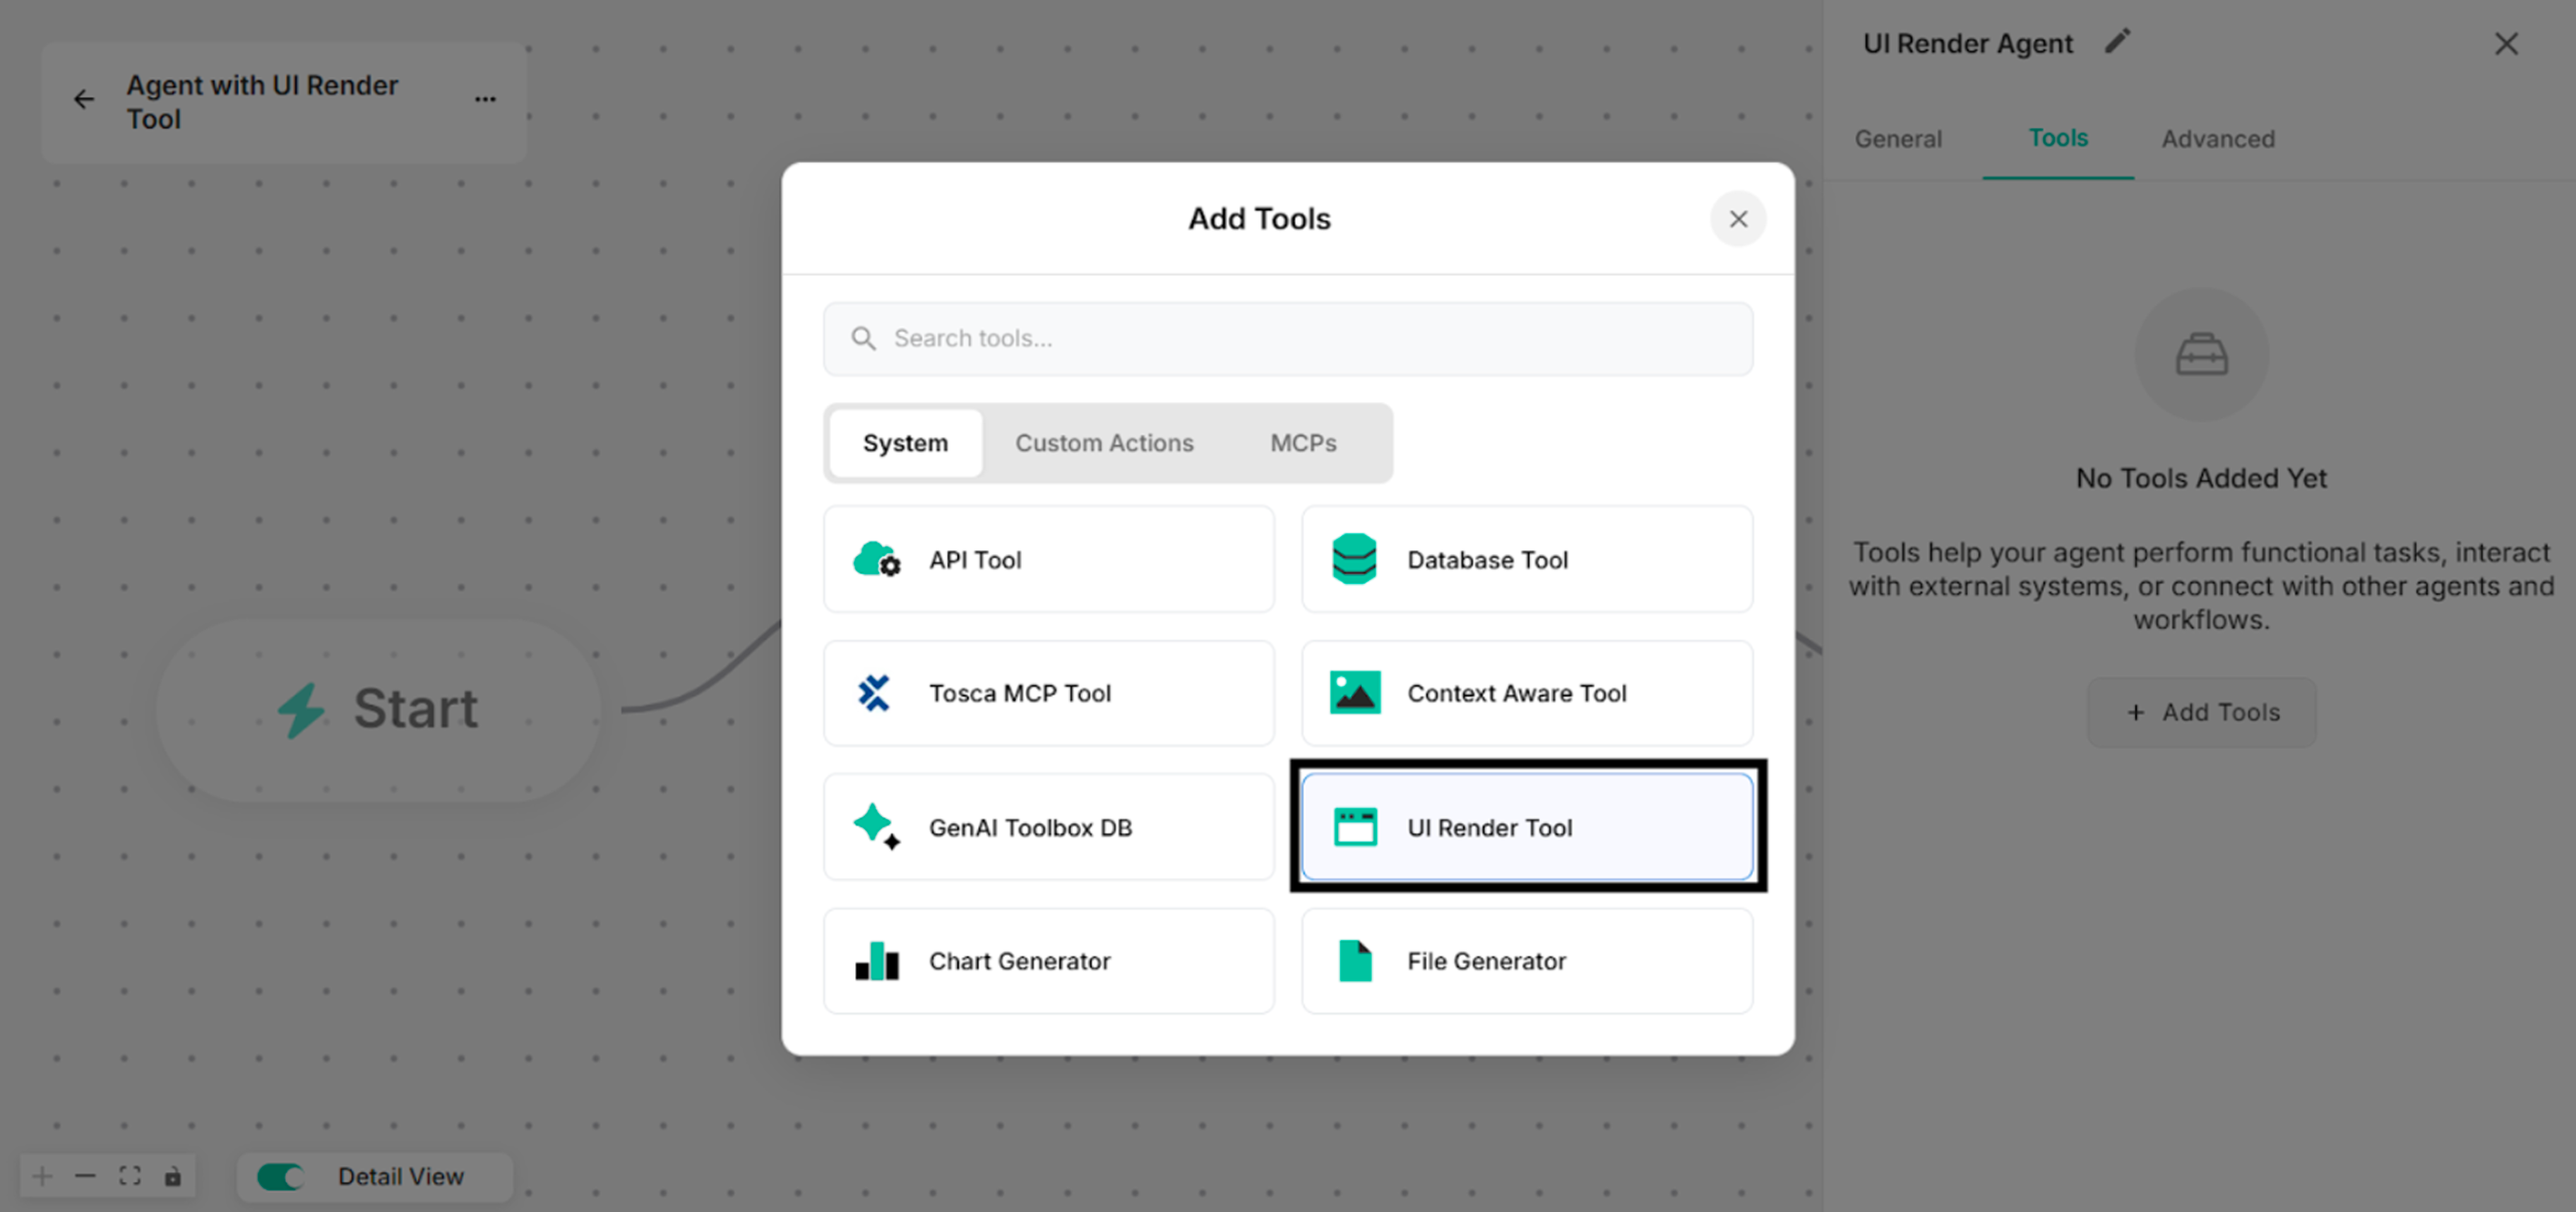Select the Tools tab in agent panel

coord(2058,139)
